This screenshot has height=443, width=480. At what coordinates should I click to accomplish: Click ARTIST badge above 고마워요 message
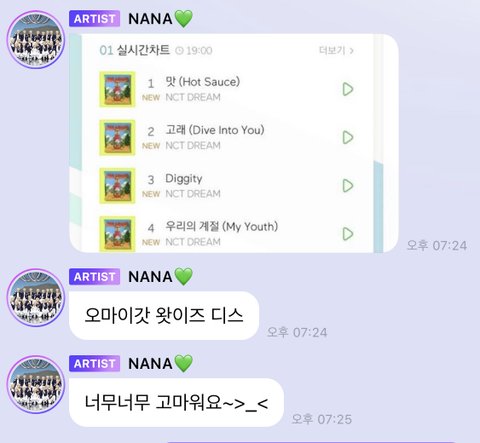click(x=94, y=363)
